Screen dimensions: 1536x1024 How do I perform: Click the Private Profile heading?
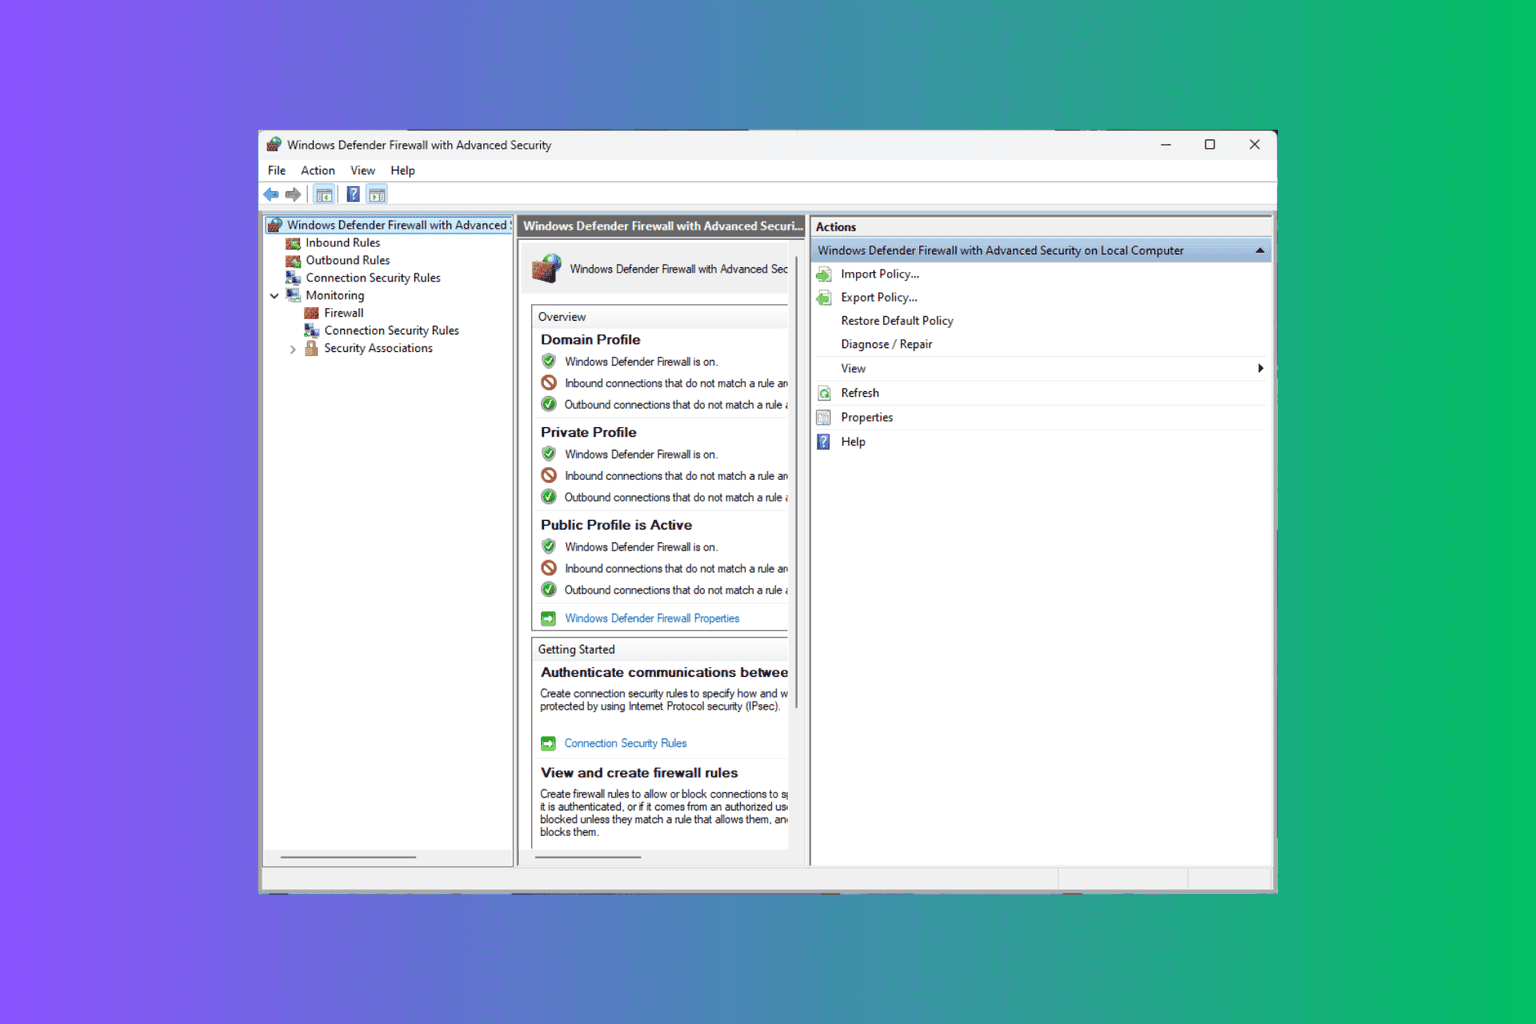[588, 432]
